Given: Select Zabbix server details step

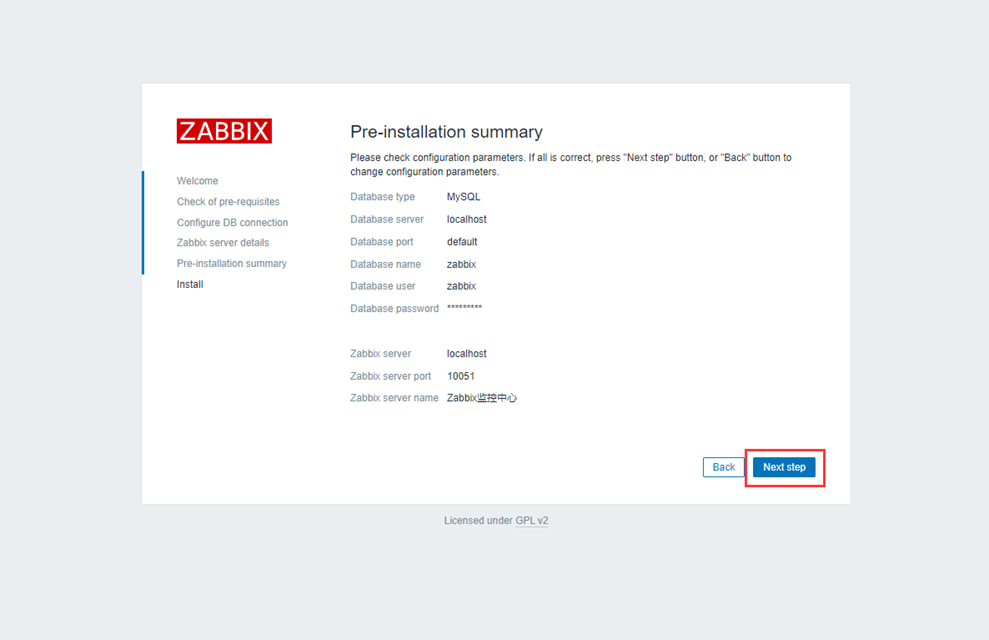Looking at the screenshot, I should 223,243.
